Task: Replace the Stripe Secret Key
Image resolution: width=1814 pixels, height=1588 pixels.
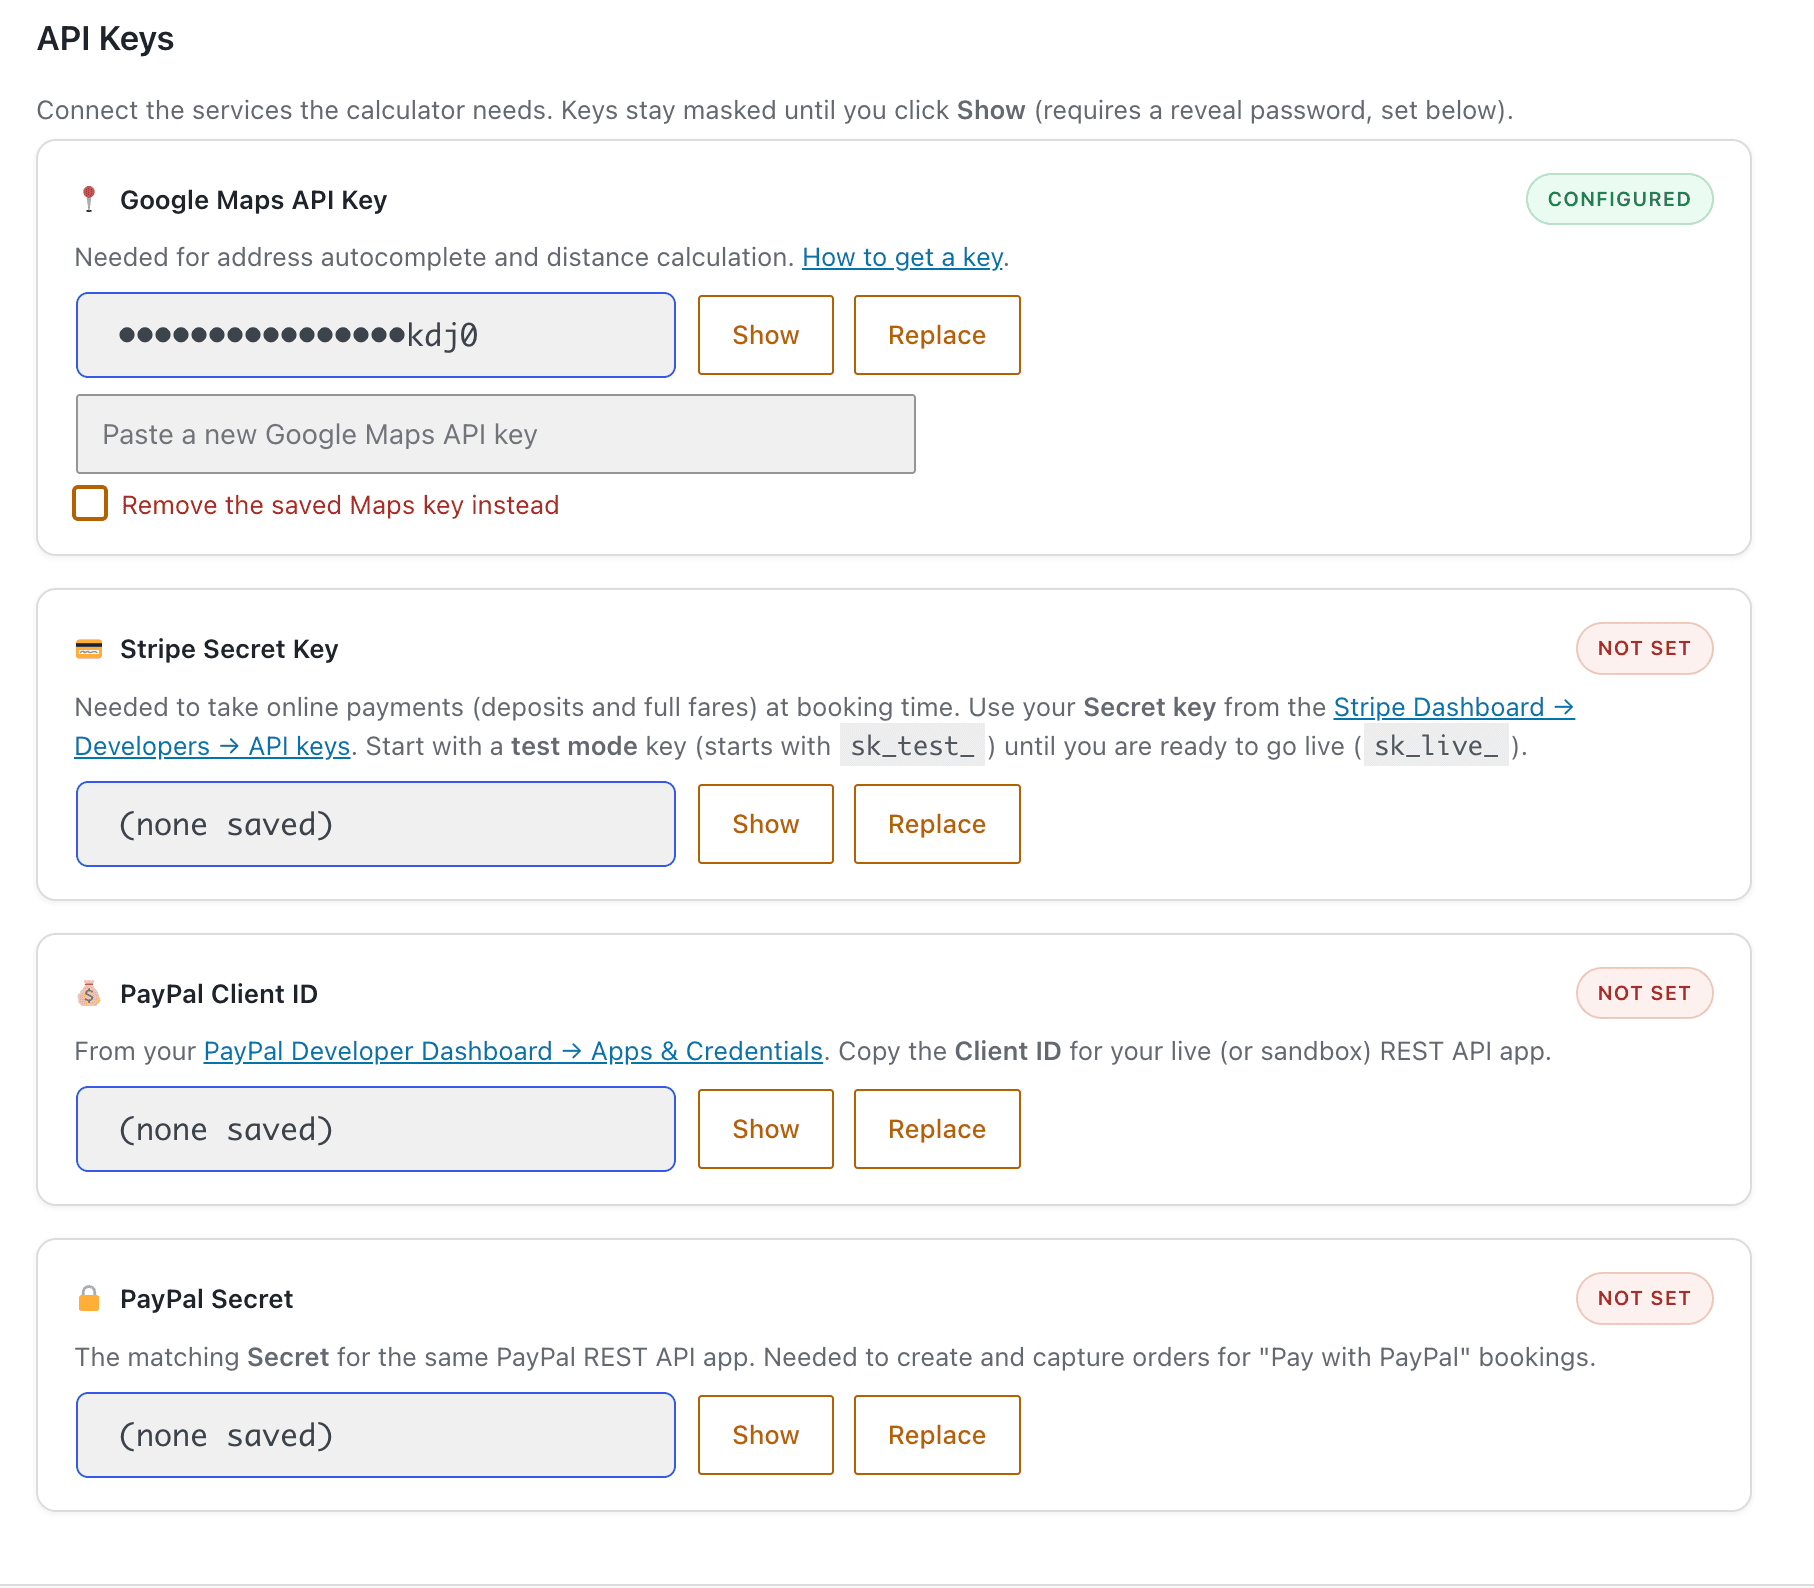Action: (x=937, y=824)
